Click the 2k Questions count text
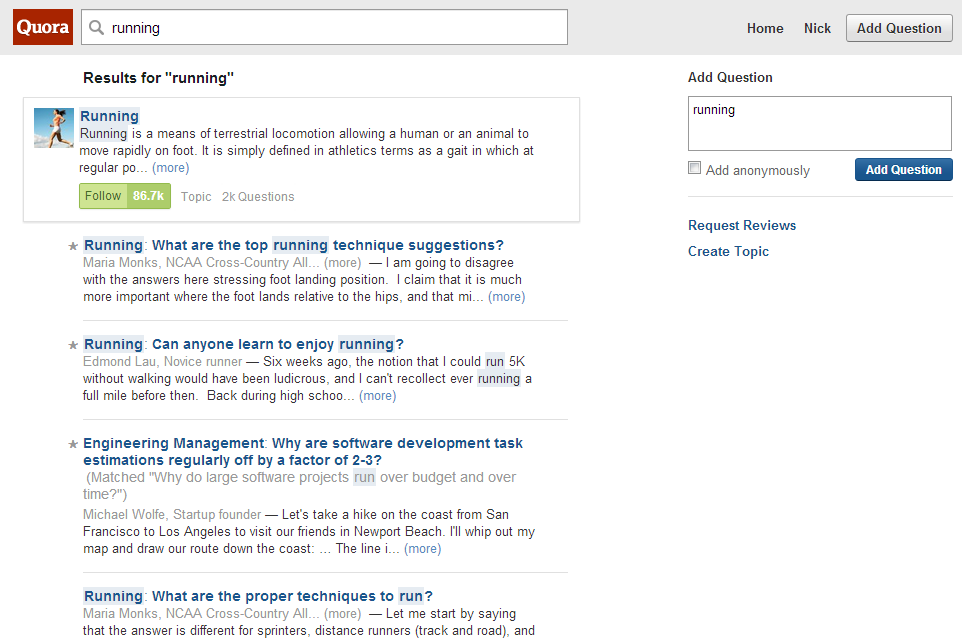962x639 pixels. pyautogui.click(x=258, y=197)
